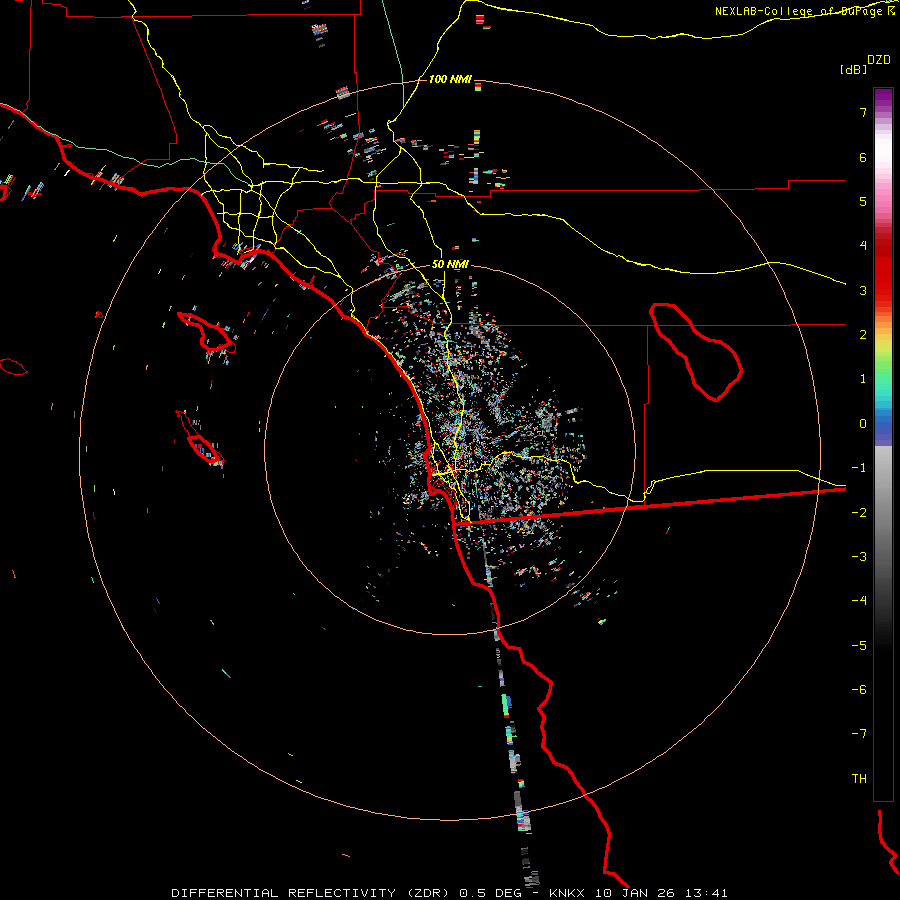This screenshot has height=900, width=900.
Task: Click the [dB] units label
Action: [x=853, y=69]
